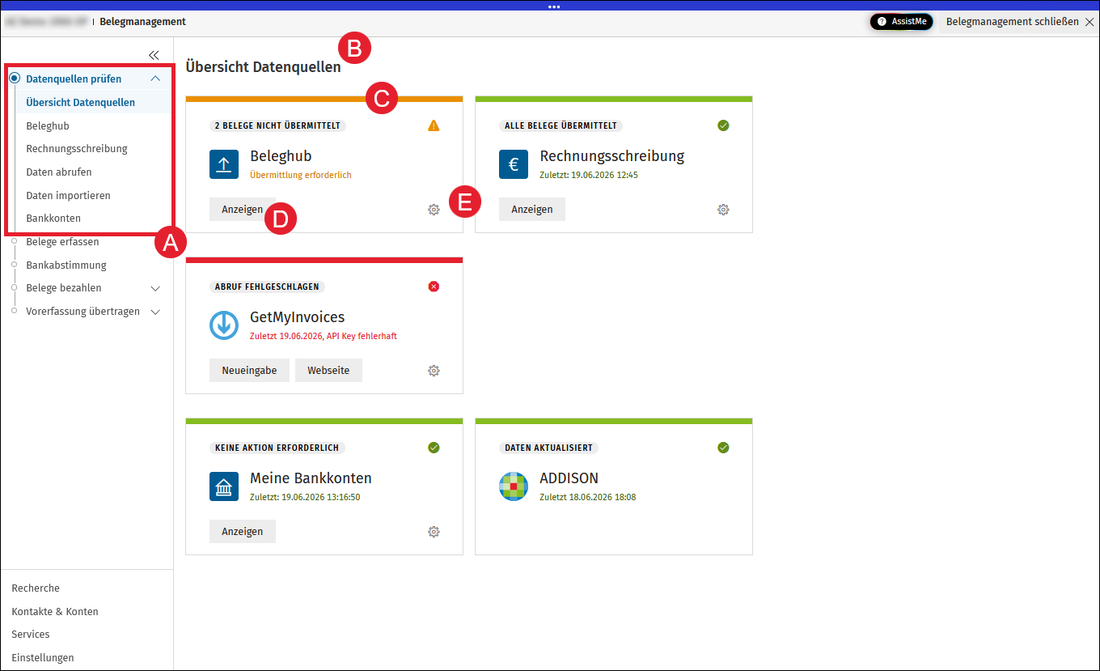Open Bankkonten in the sidebar
Viewport: 1100px width, 671px height.
(x=53, y=218)
